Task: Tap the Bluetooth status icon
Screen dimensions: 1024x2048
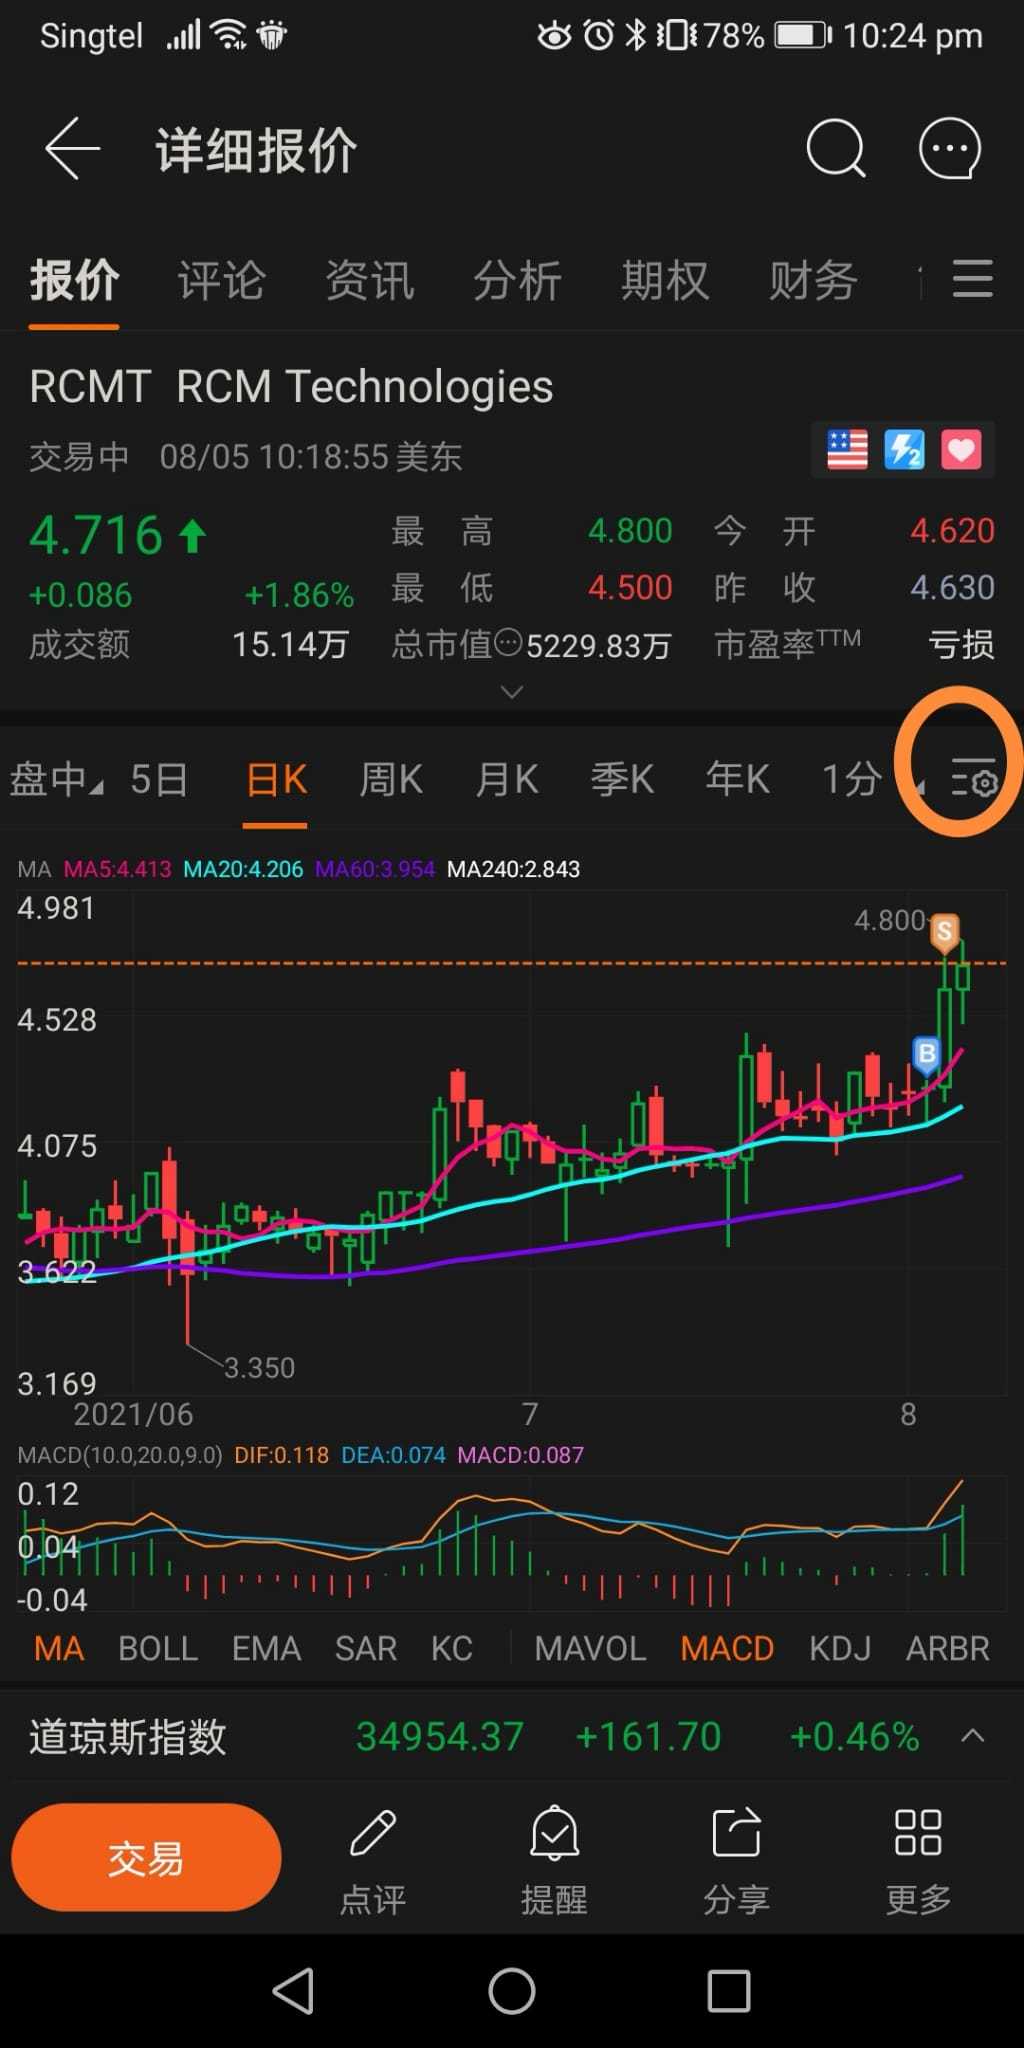Action: [635, 36]
